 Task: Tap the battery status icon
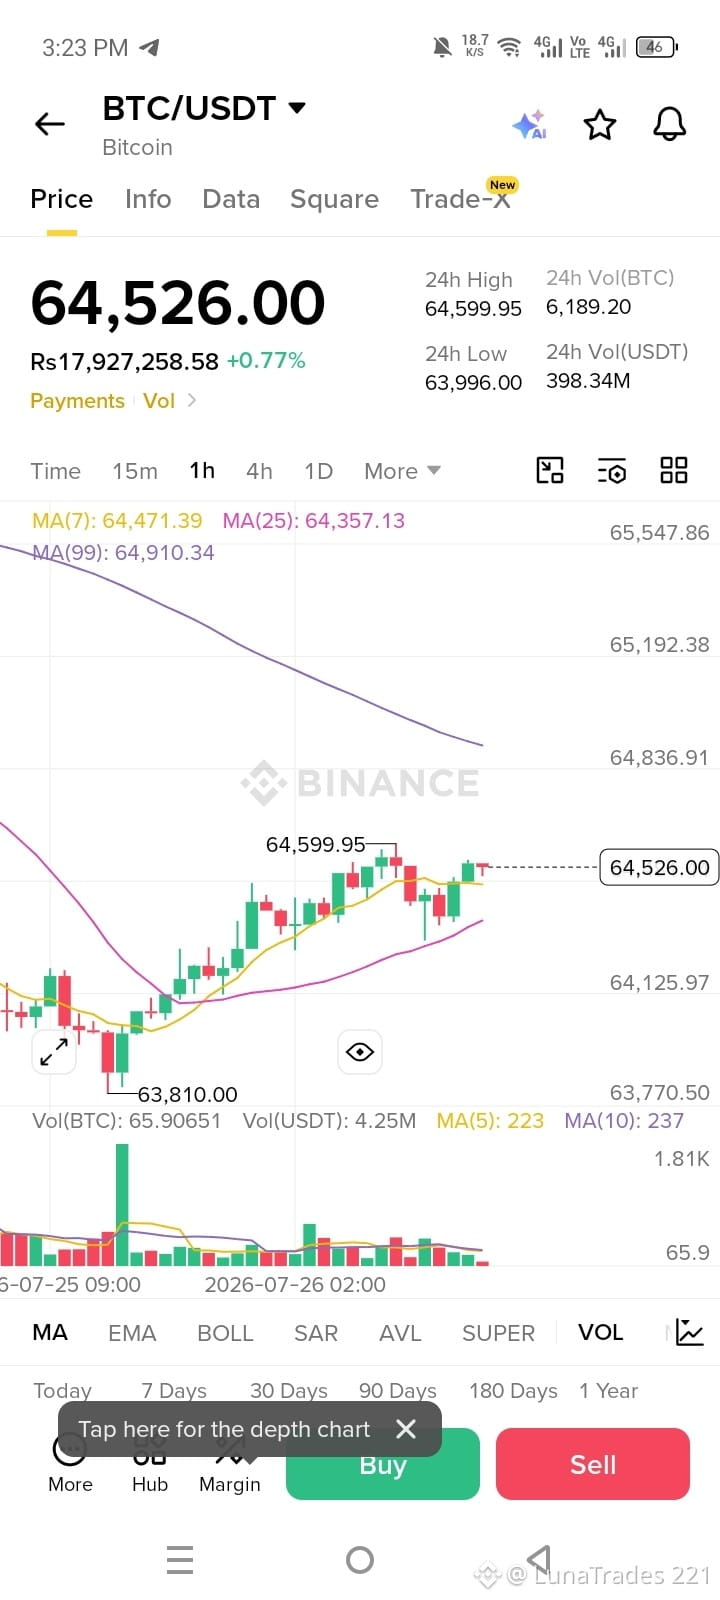656,47
